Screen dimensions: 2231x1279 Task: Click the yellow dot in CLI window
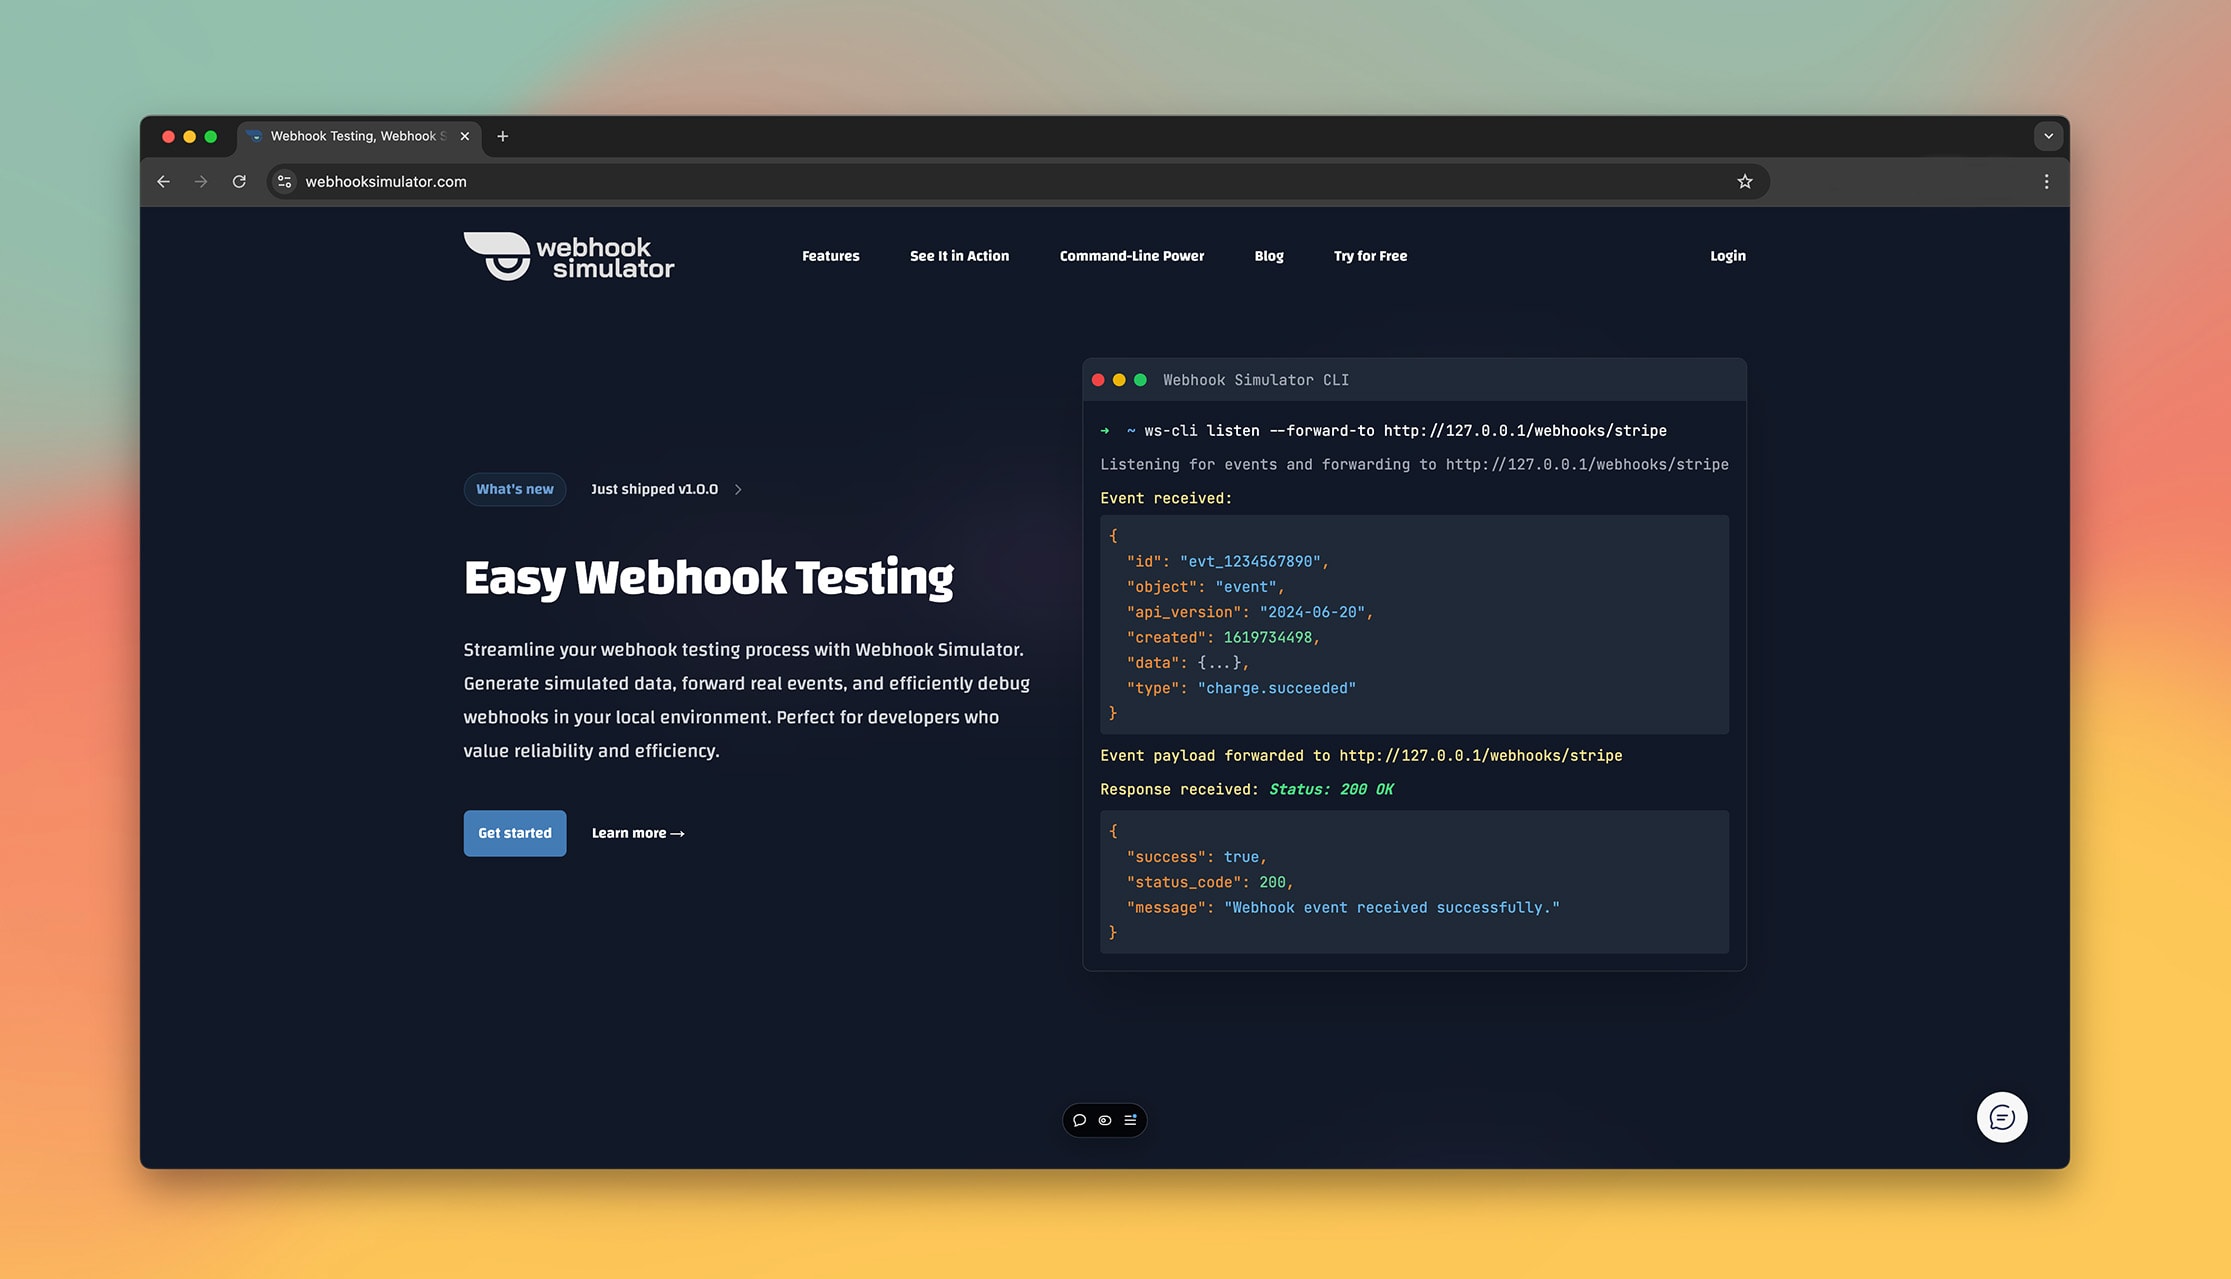point(1119,380)
